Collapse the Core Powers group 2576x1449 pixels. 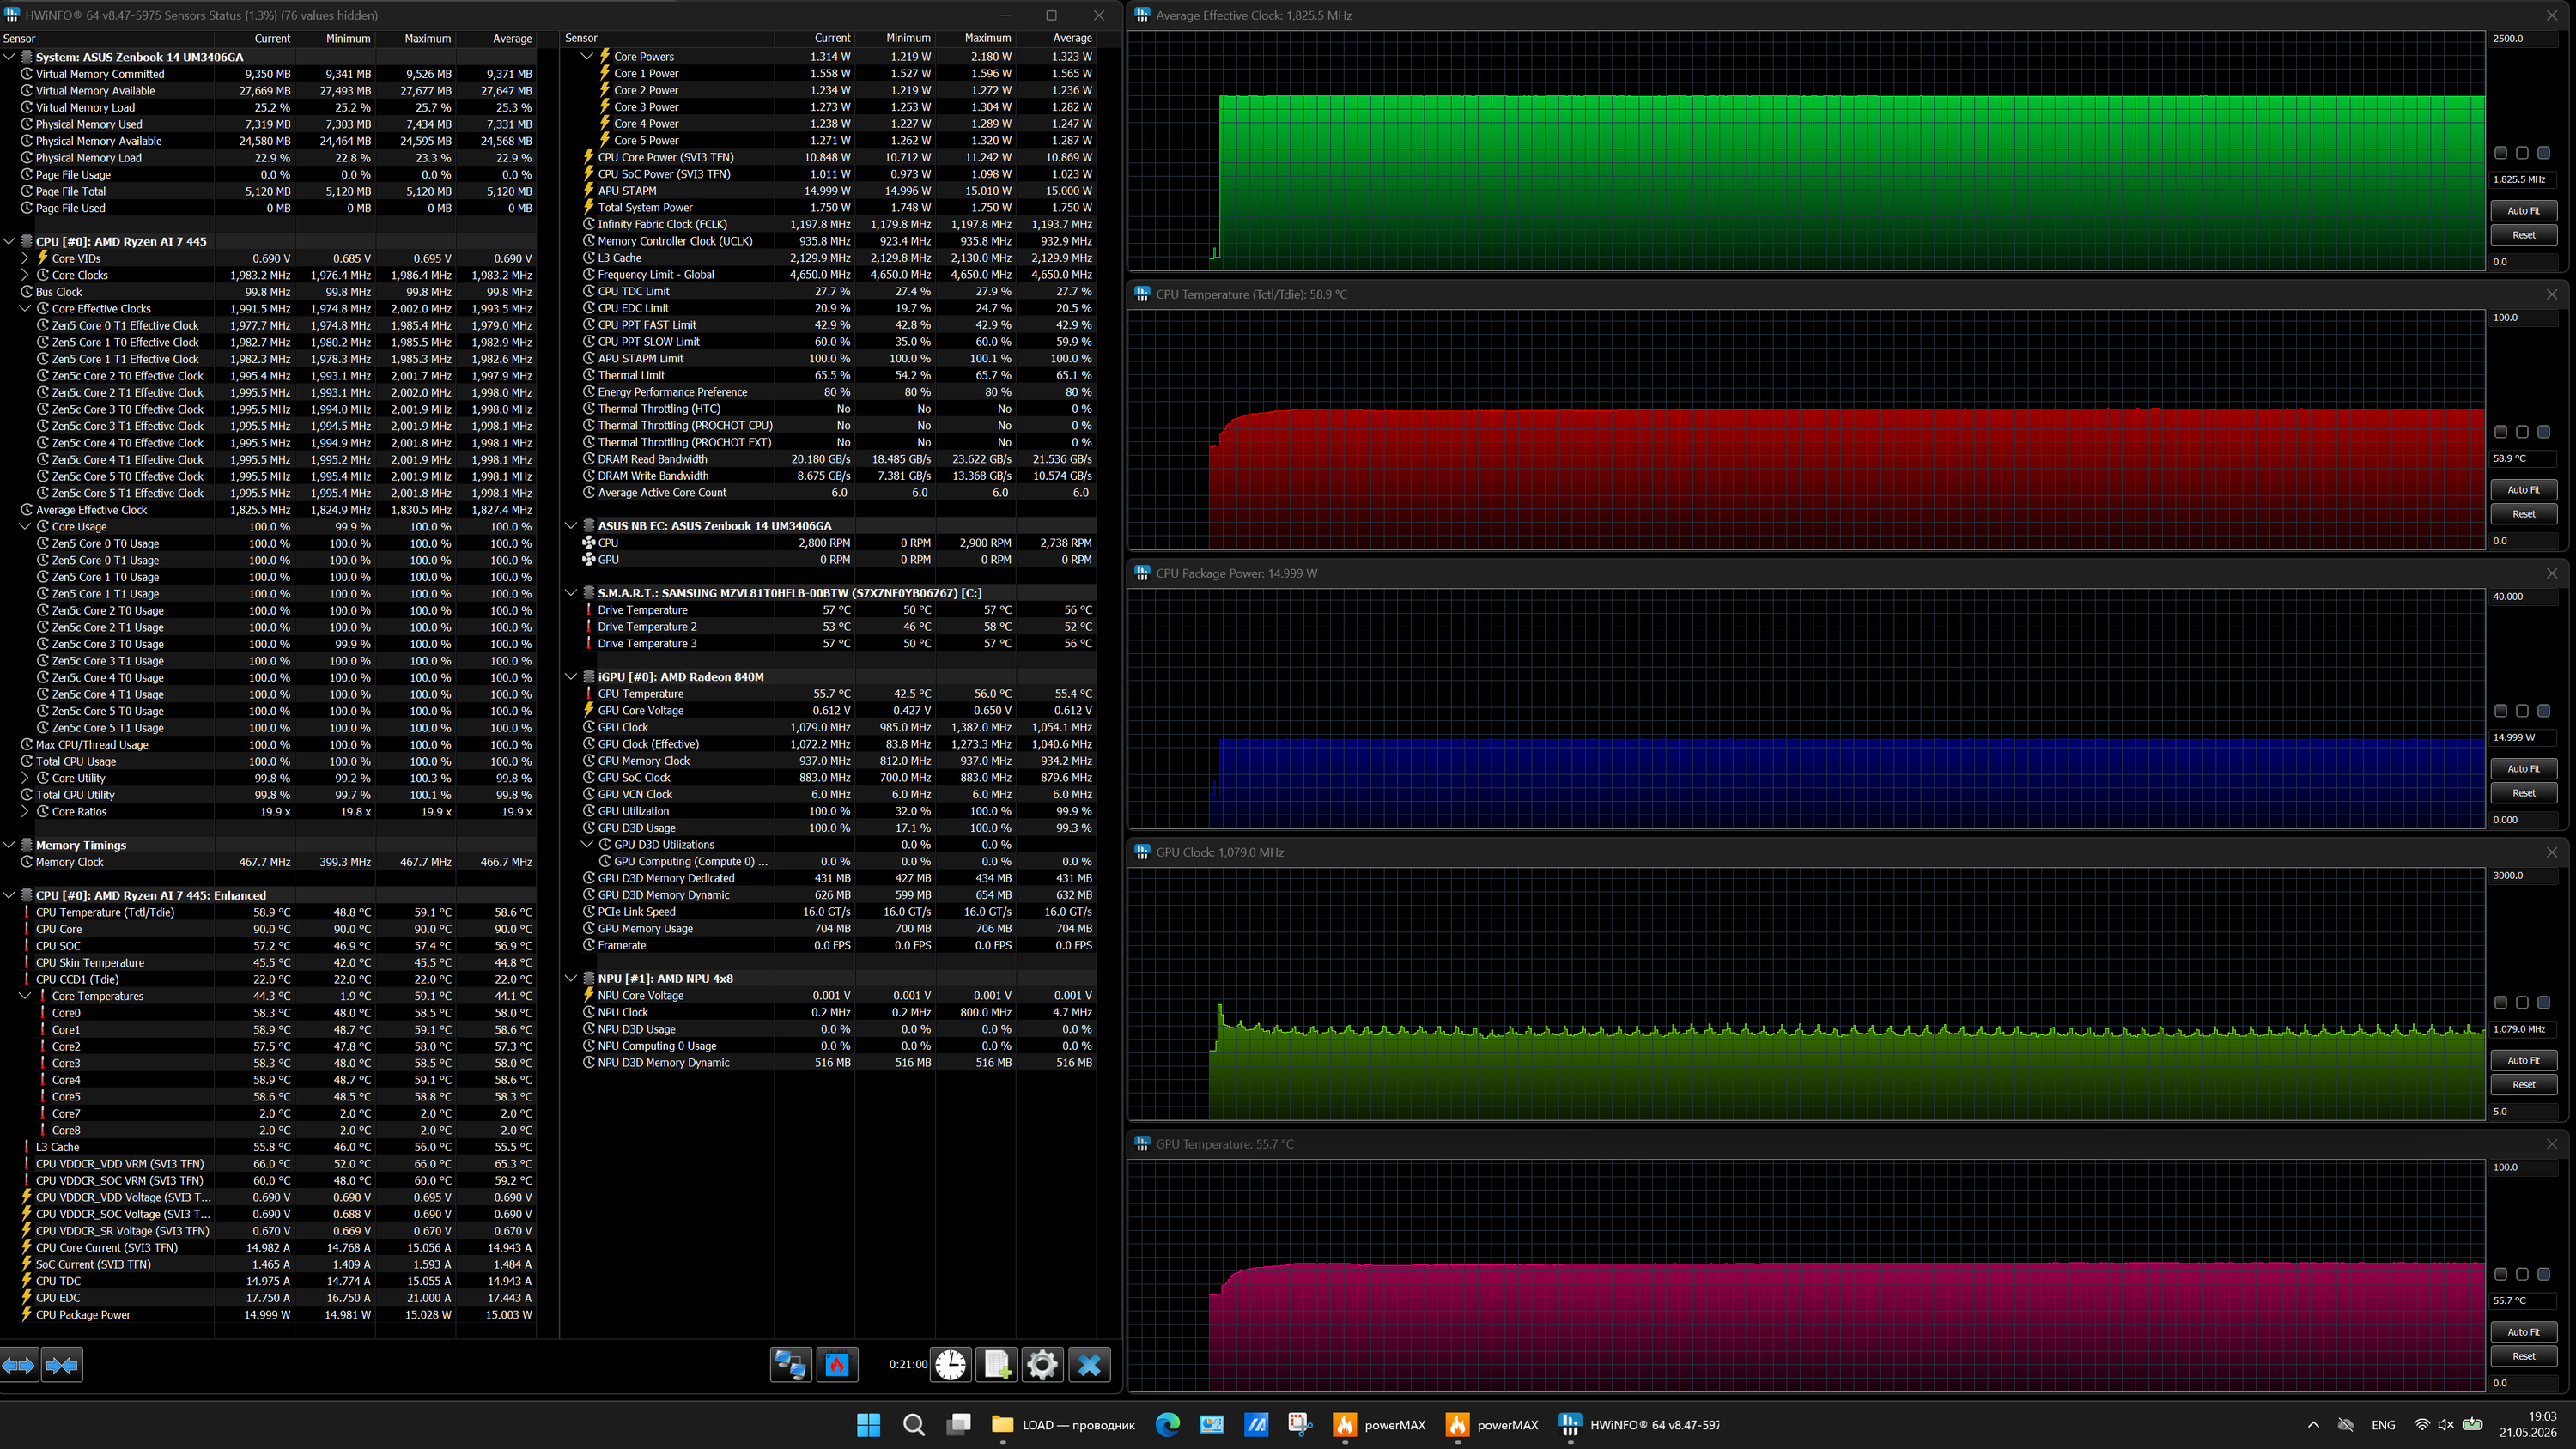[587, 57]
